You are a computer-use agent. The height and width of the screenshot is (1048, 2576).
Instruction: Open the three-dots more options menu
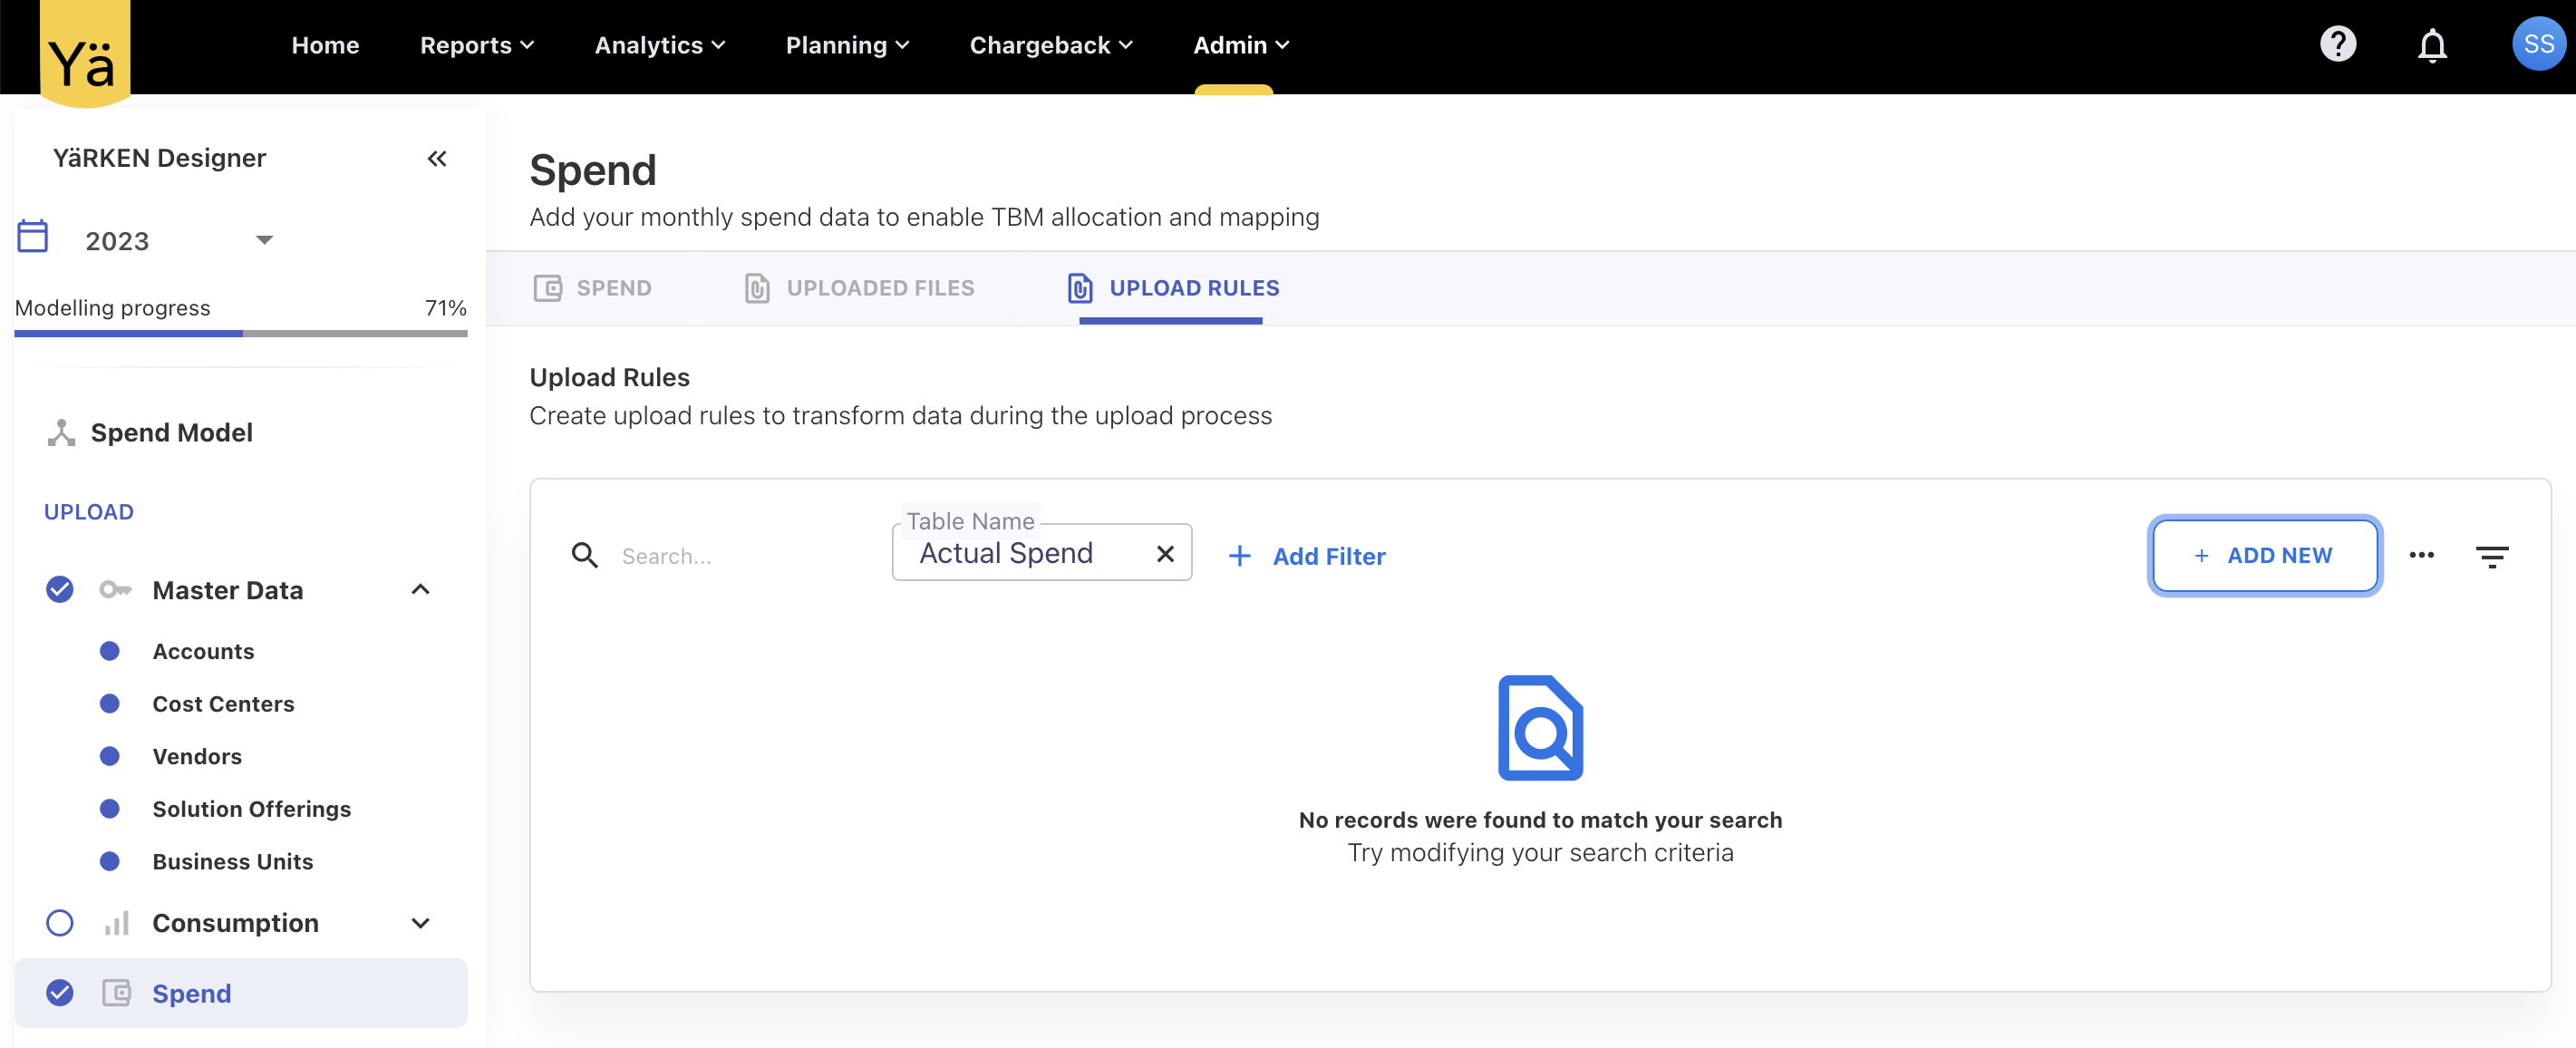2421,555
